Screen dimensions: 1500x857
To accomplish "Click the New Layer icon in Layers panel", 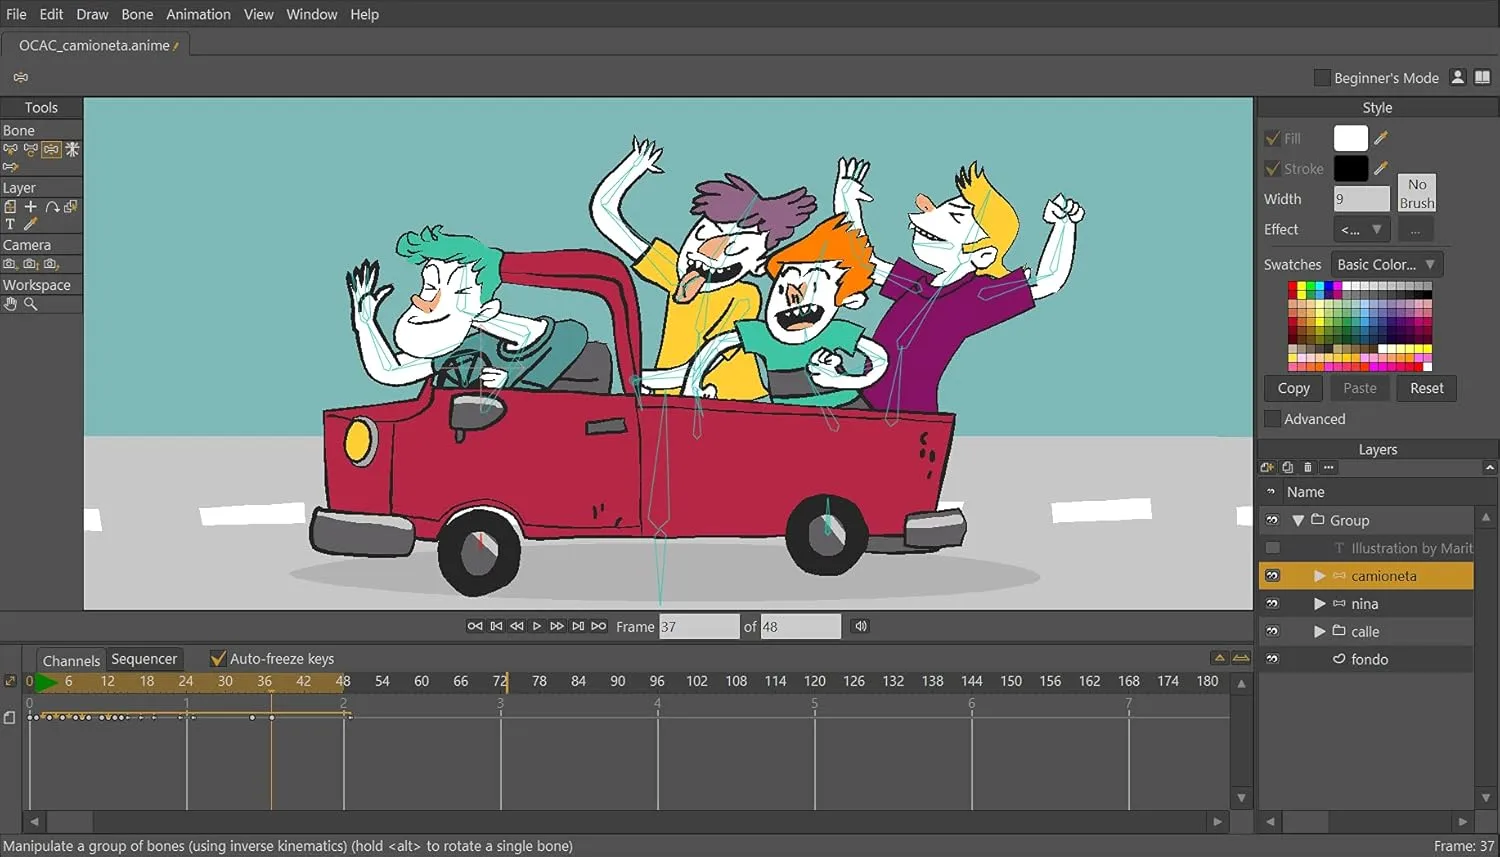I will (1268, 467).
